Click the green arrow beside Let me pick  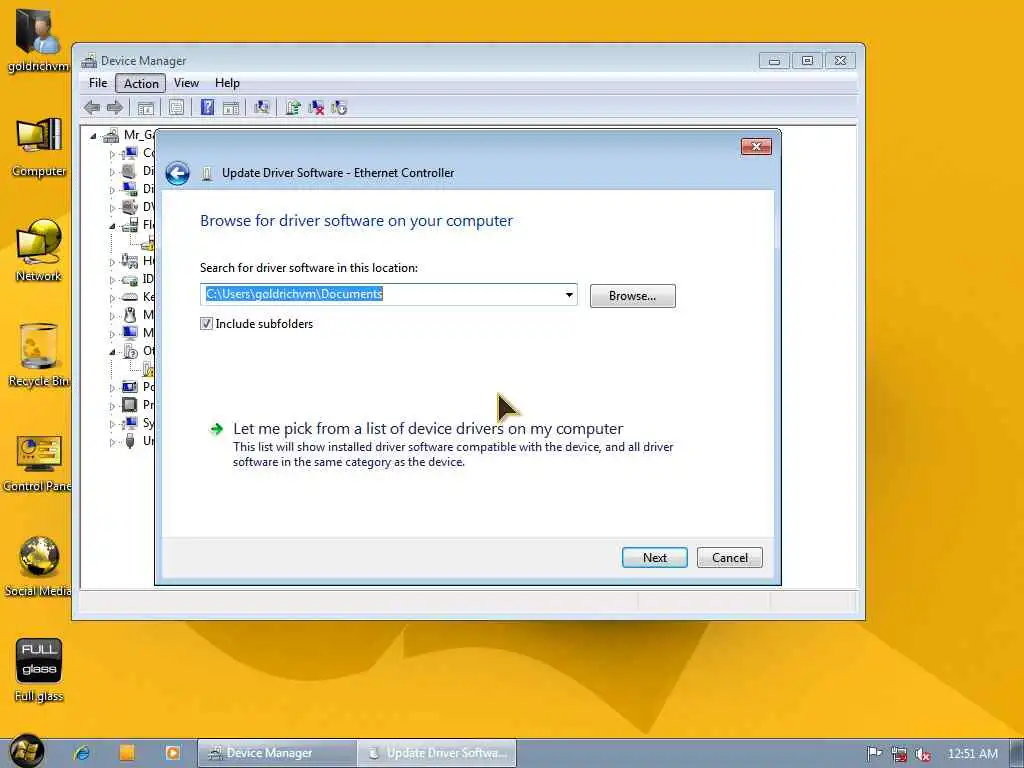[x=216, y=429]
